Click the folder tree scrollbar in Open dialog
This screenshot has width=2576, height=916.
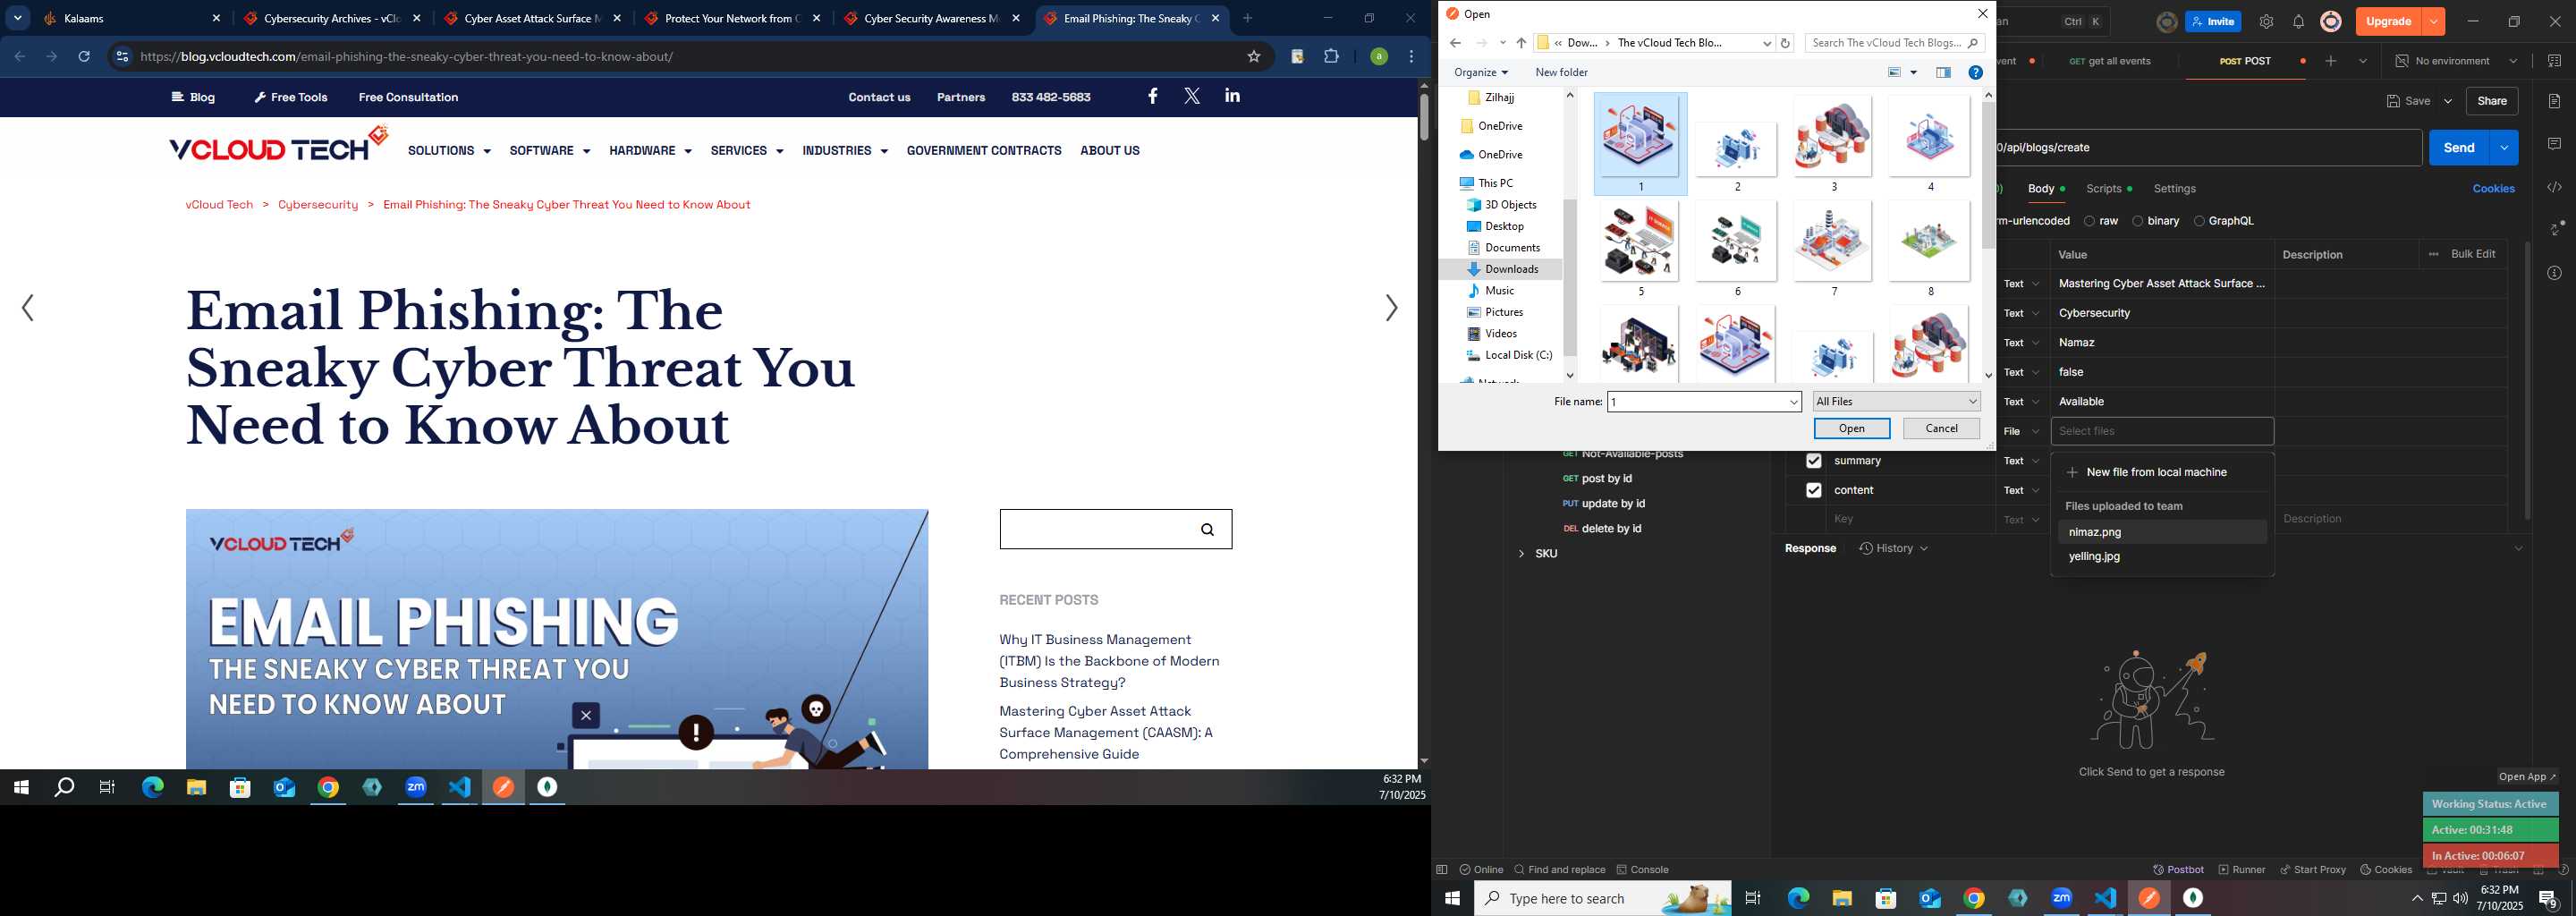pyautogui.click(x=1569, y=277)
